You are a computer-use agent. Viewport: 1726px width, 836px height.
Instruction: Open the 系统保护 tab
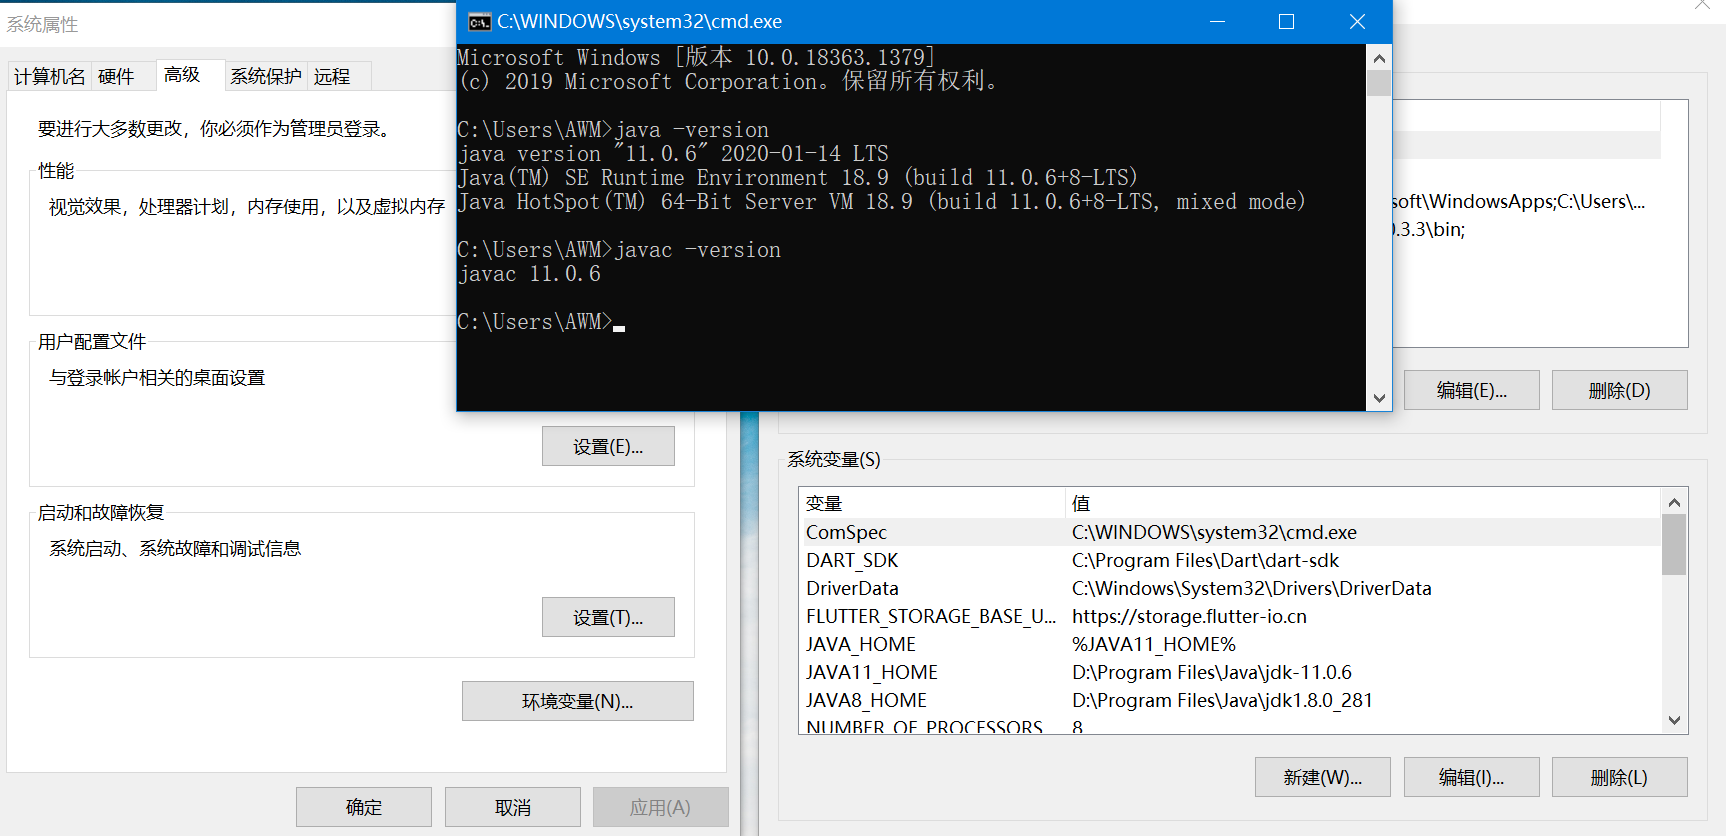click(x=266, y=76)
